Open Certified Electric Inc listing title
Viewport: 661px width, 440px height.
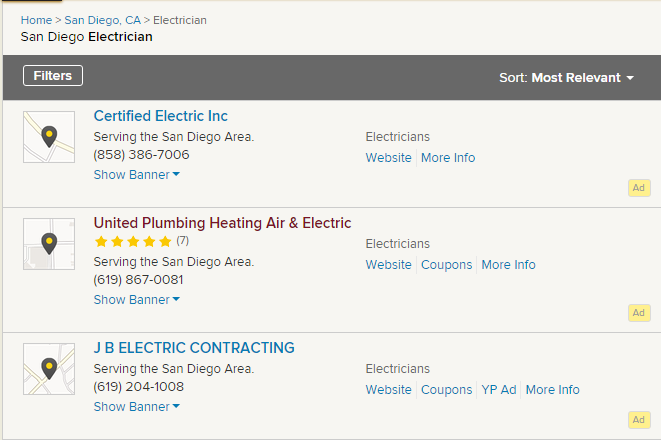tap(161, 116)
